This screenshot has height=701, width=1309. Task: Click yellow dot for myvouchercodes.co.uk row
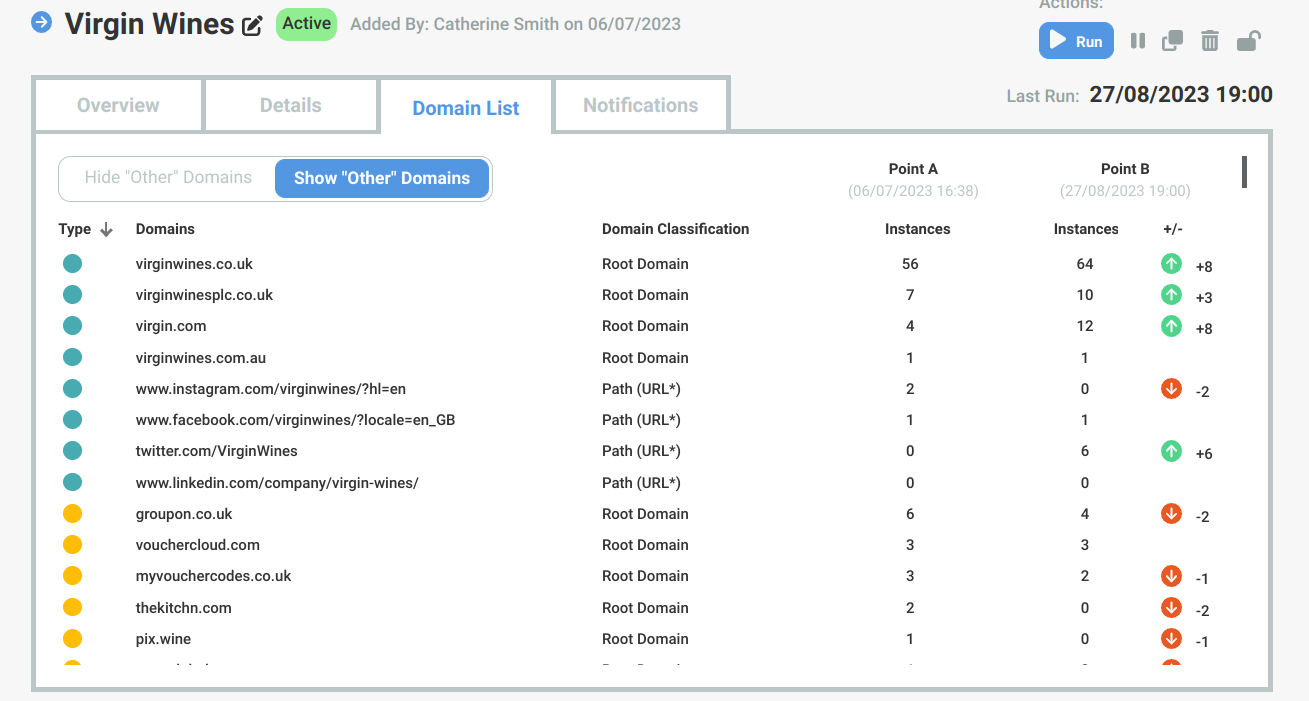72,576
